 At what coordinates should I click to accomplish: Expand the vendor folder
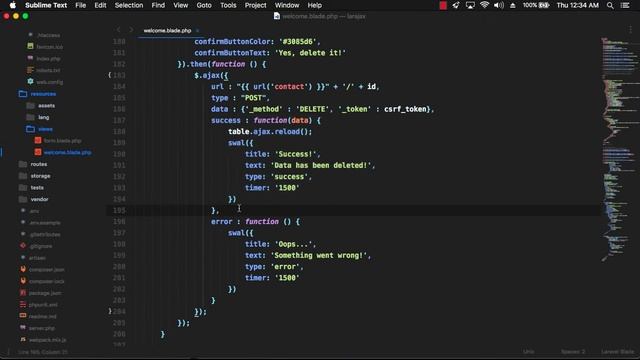point(23,199)
